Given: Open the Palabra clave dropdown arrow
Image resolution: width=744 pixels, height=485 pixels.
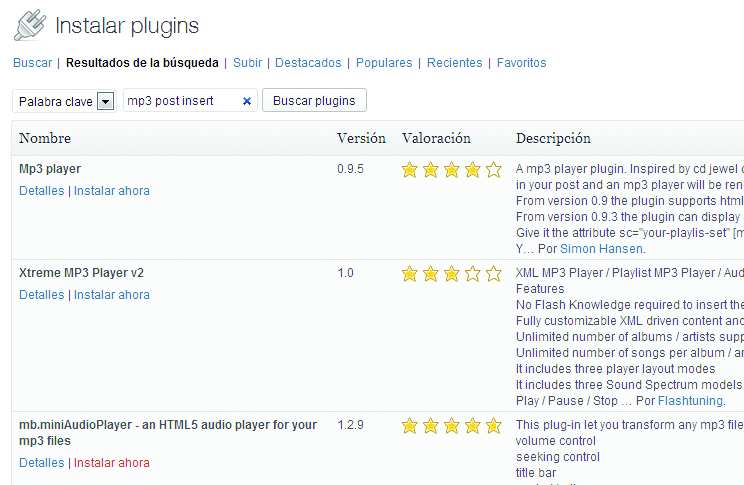Looking at the screenshot, I should 106,101.
